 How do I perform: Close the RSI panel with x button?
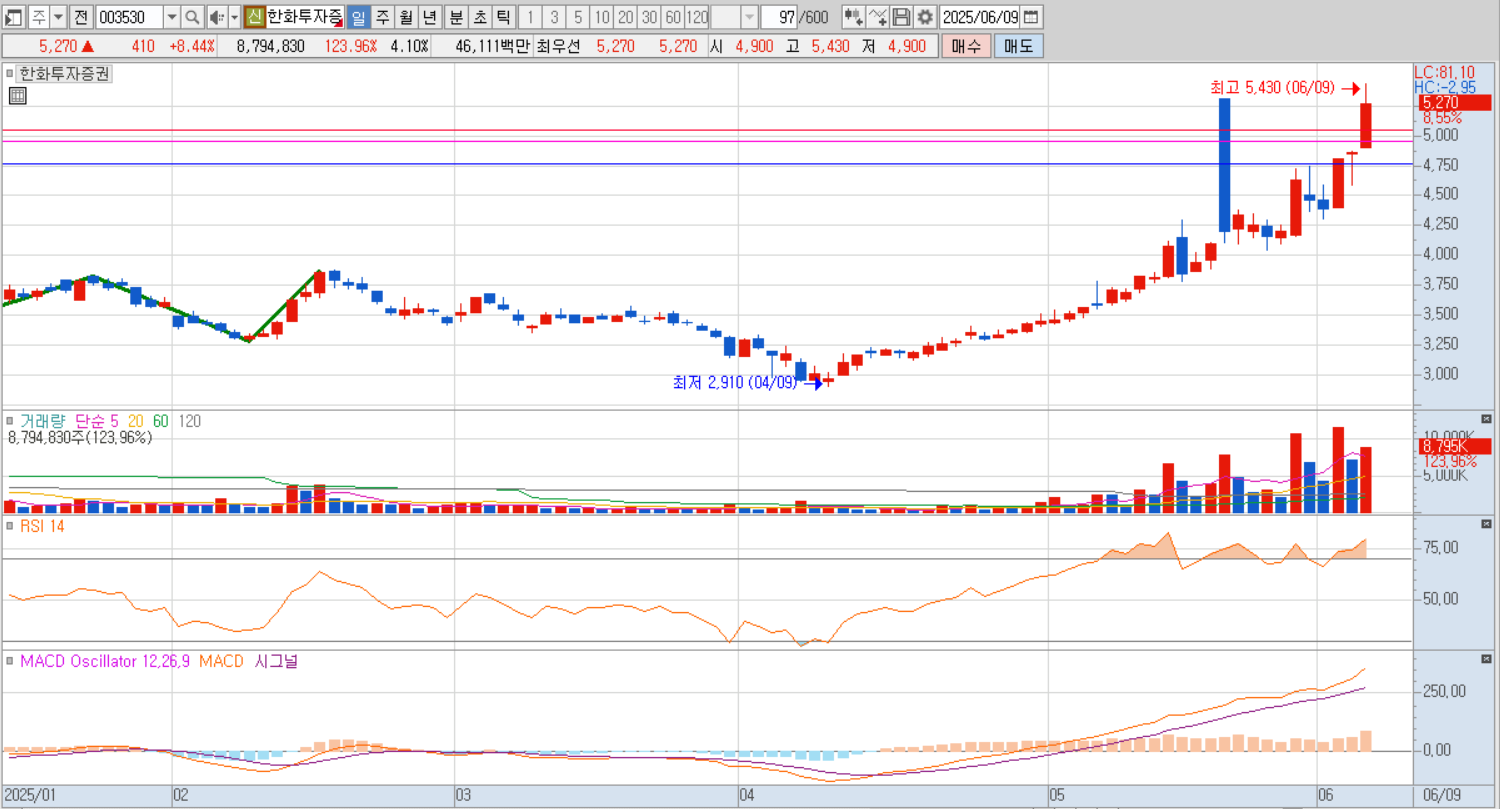[1486, 523]
